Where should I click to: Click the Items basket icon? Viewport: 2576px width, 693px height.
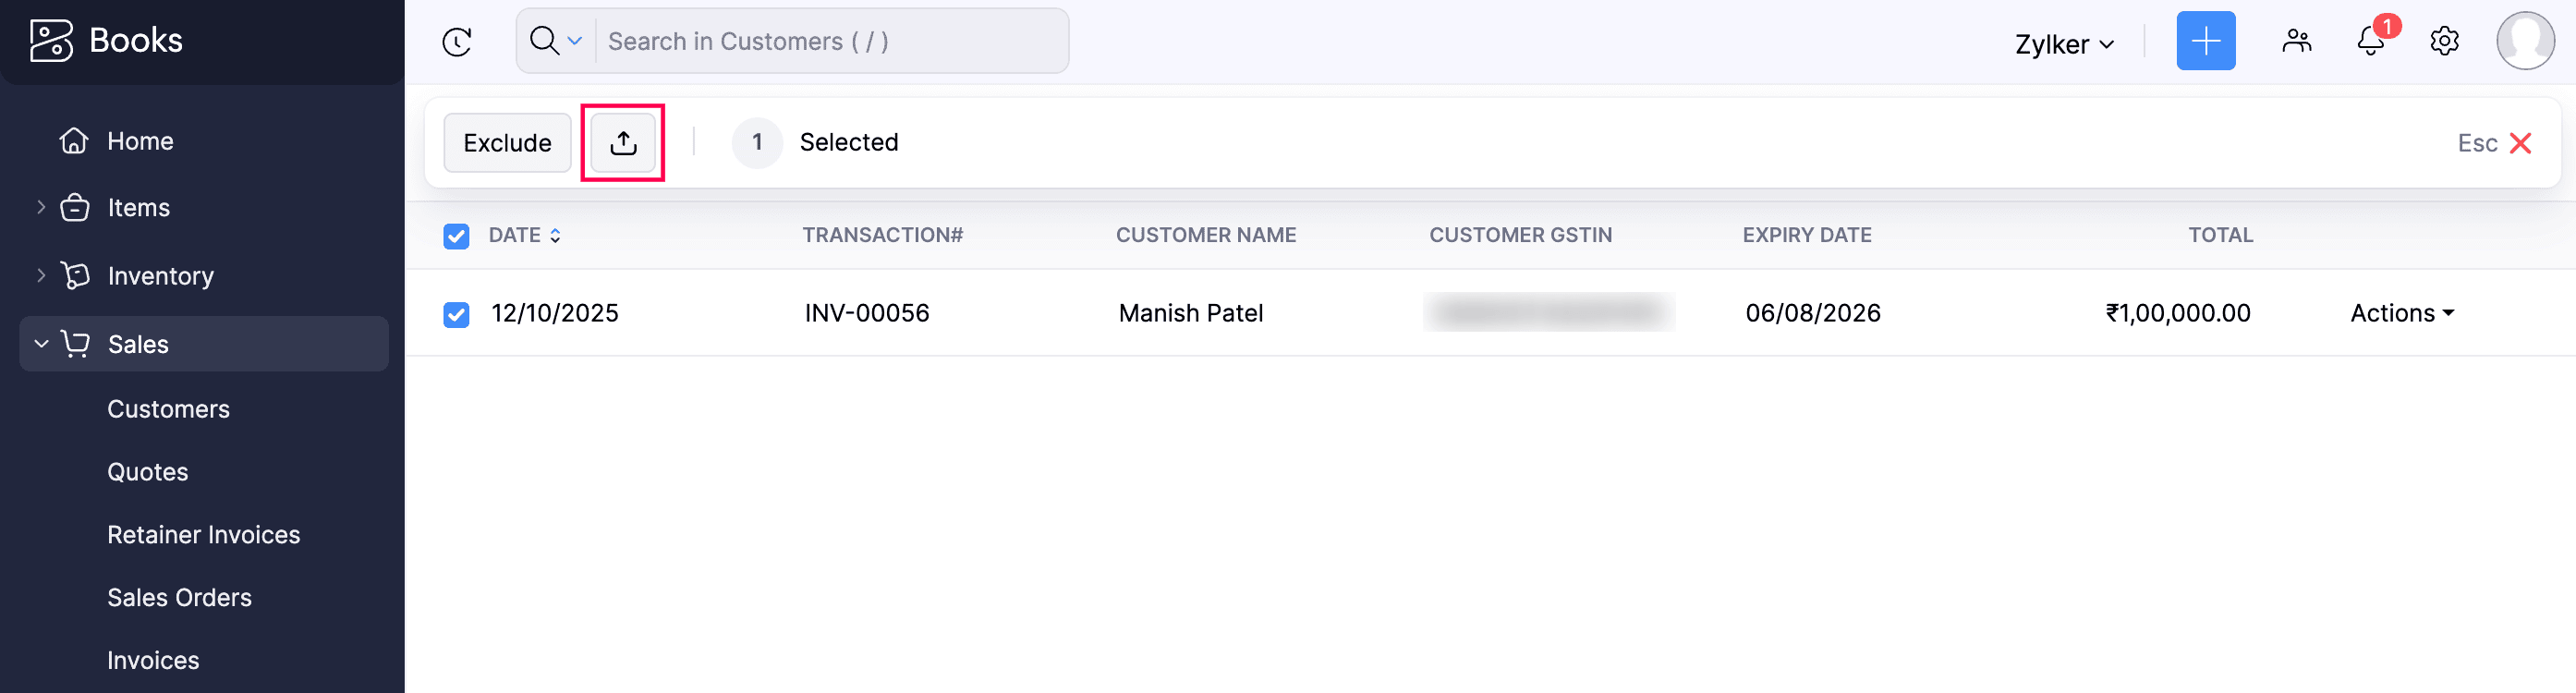(75, 207)
